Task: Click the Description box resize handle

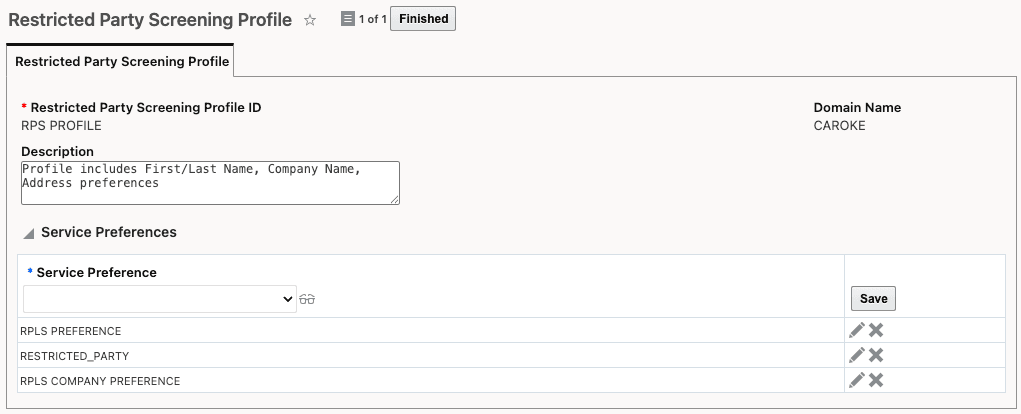Action: tap(395, 200)
